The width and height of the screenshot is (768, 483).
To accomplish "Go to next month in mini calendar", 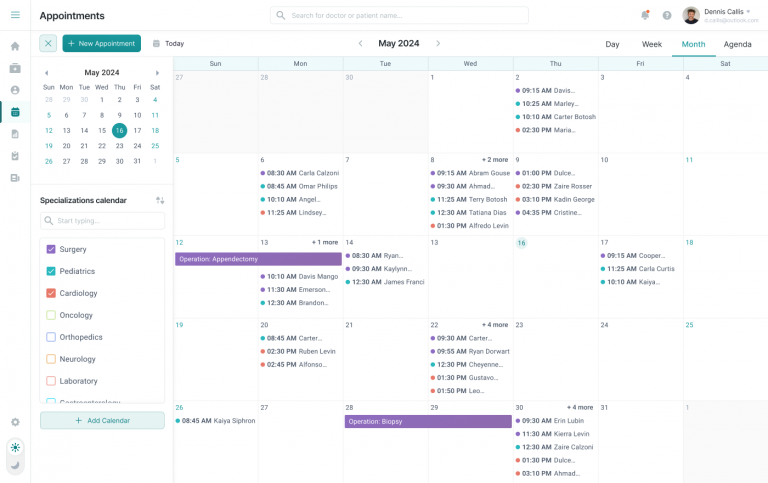I will click(157, 73).
